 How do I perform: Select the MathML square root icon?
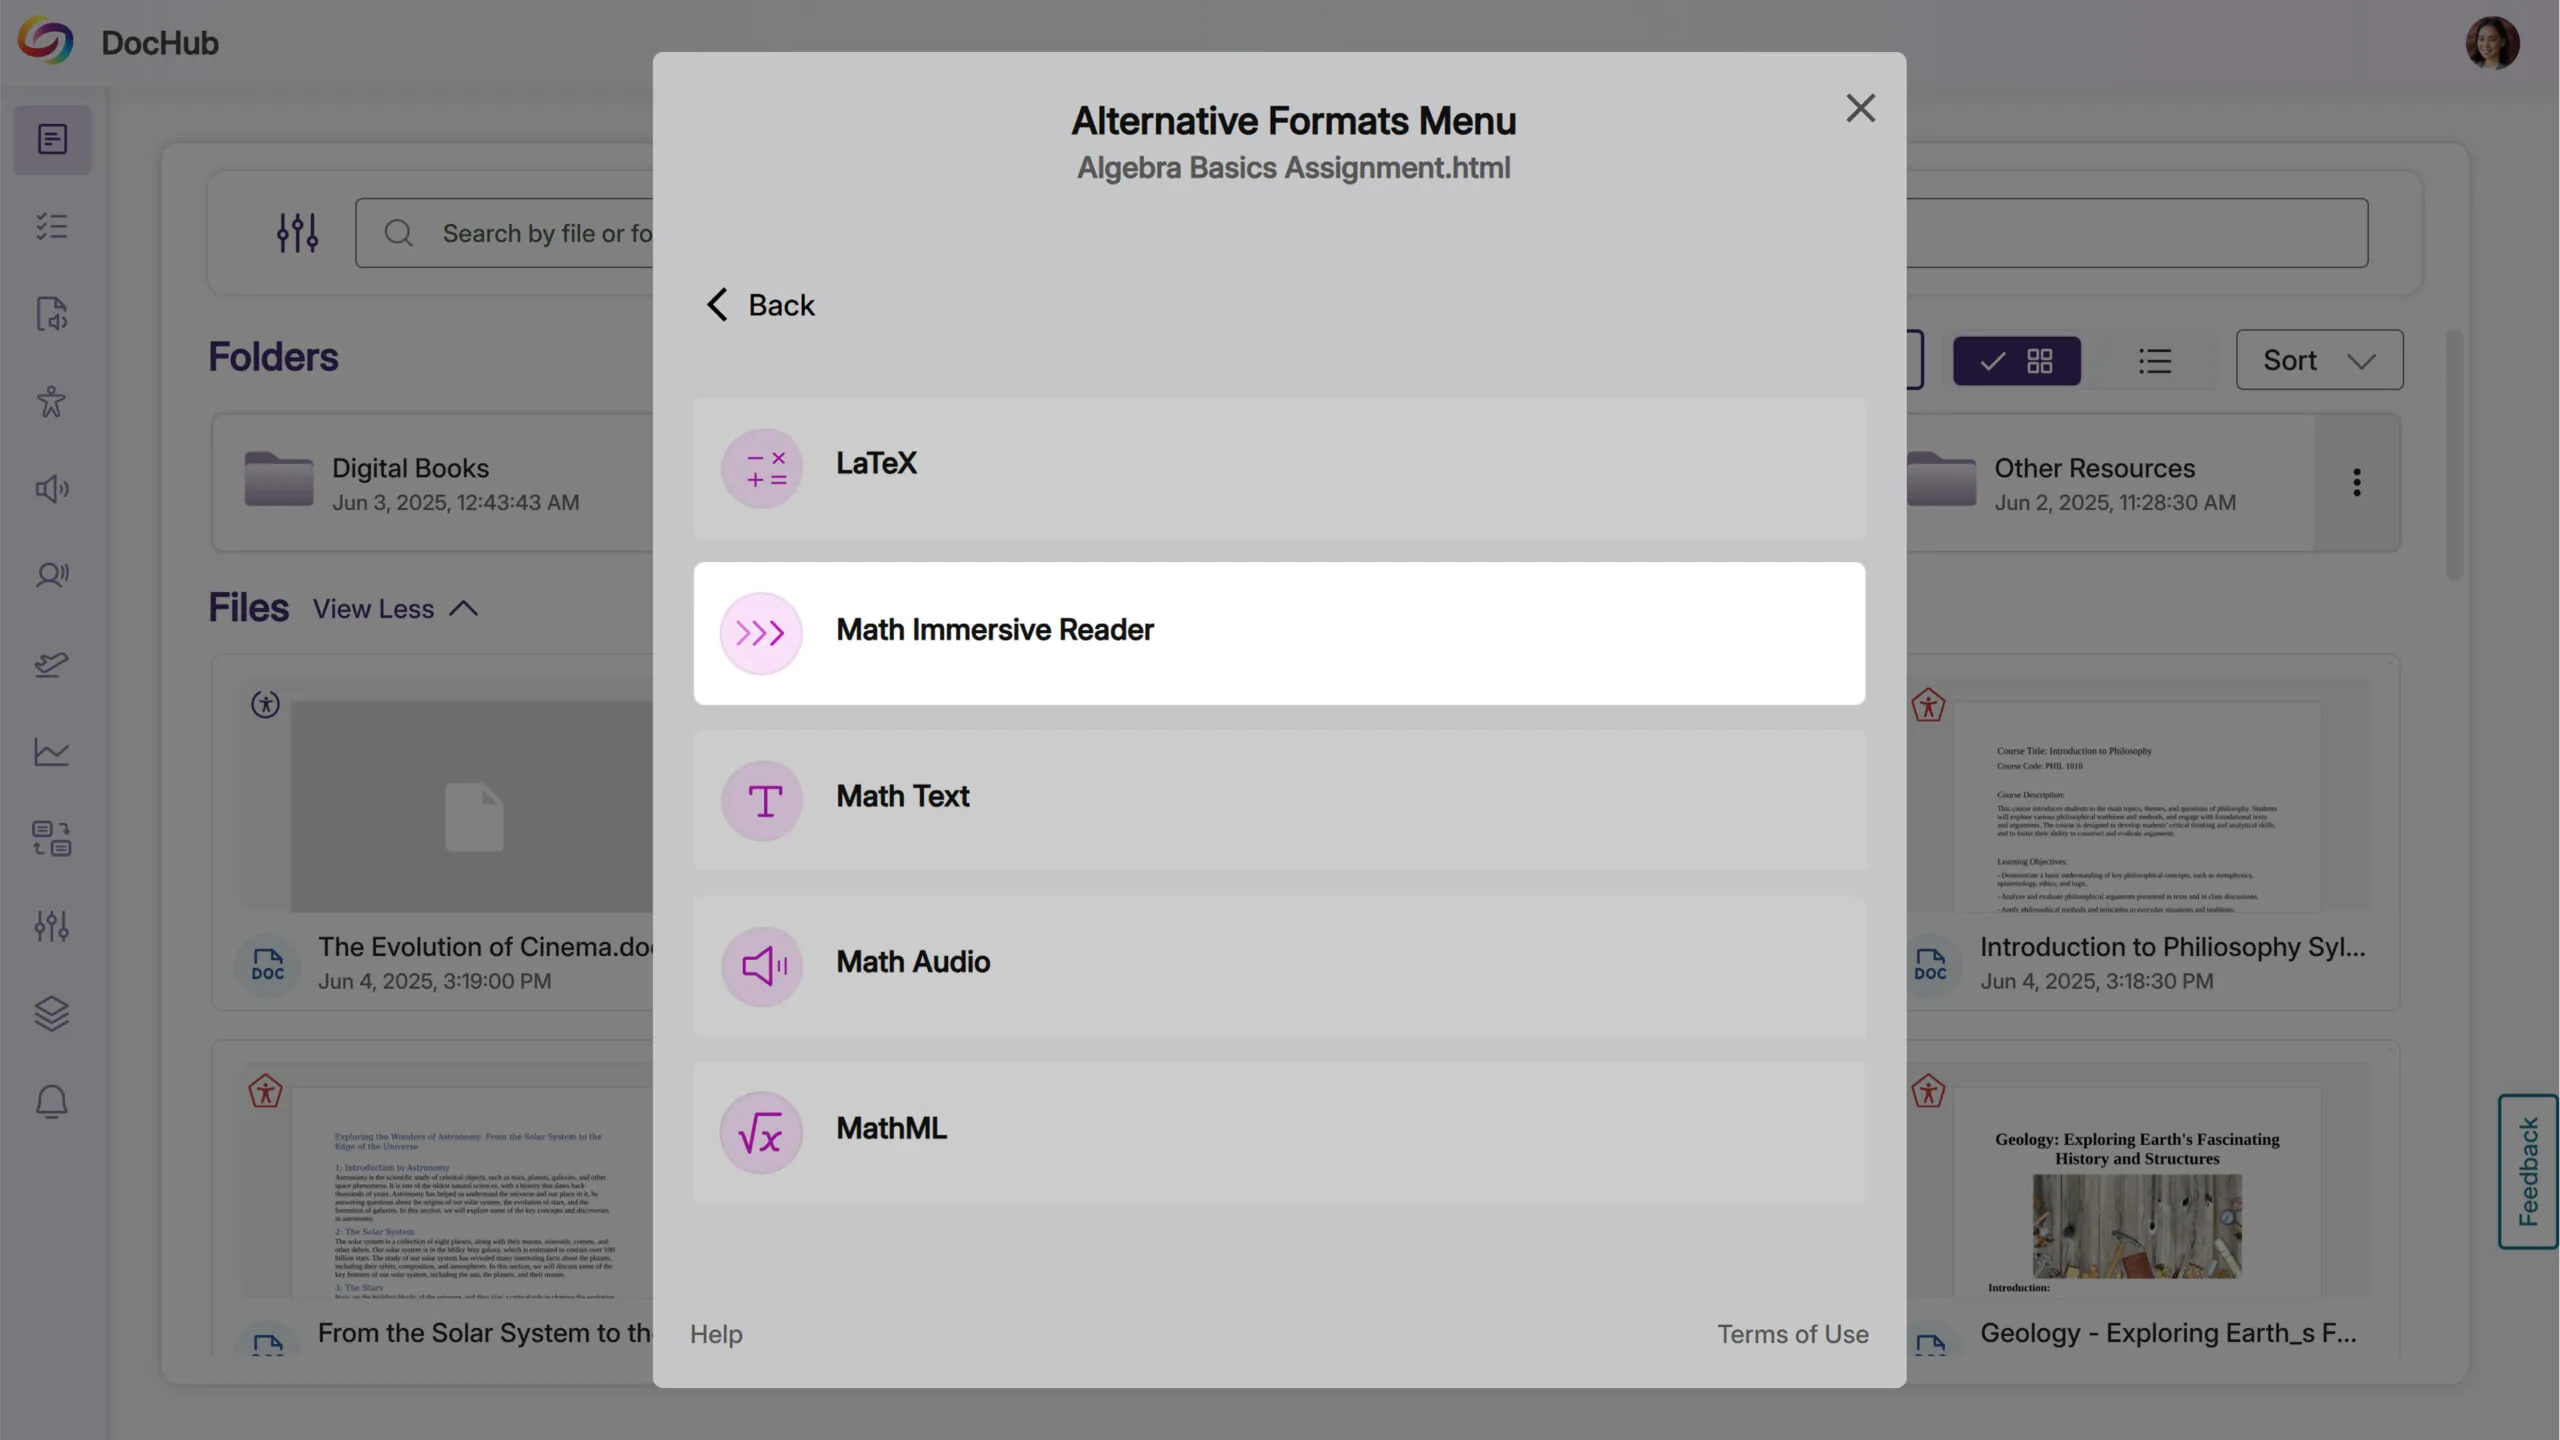[x=761, y=1132]
